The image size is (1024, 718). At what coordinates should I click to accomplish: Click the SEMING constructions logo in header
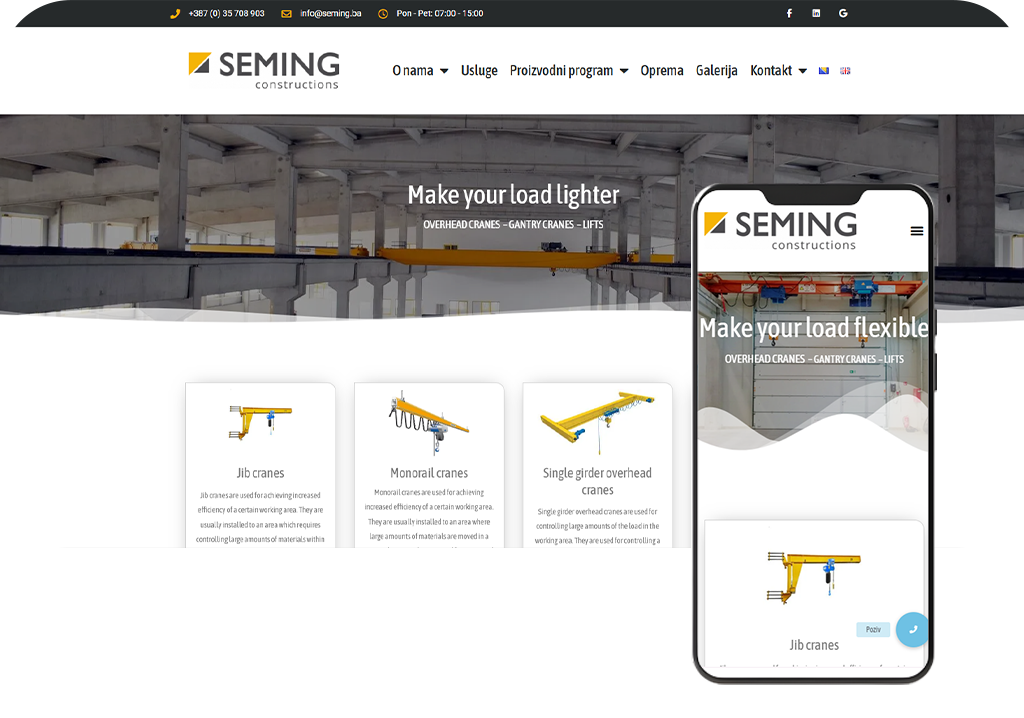tap(264, 70)
